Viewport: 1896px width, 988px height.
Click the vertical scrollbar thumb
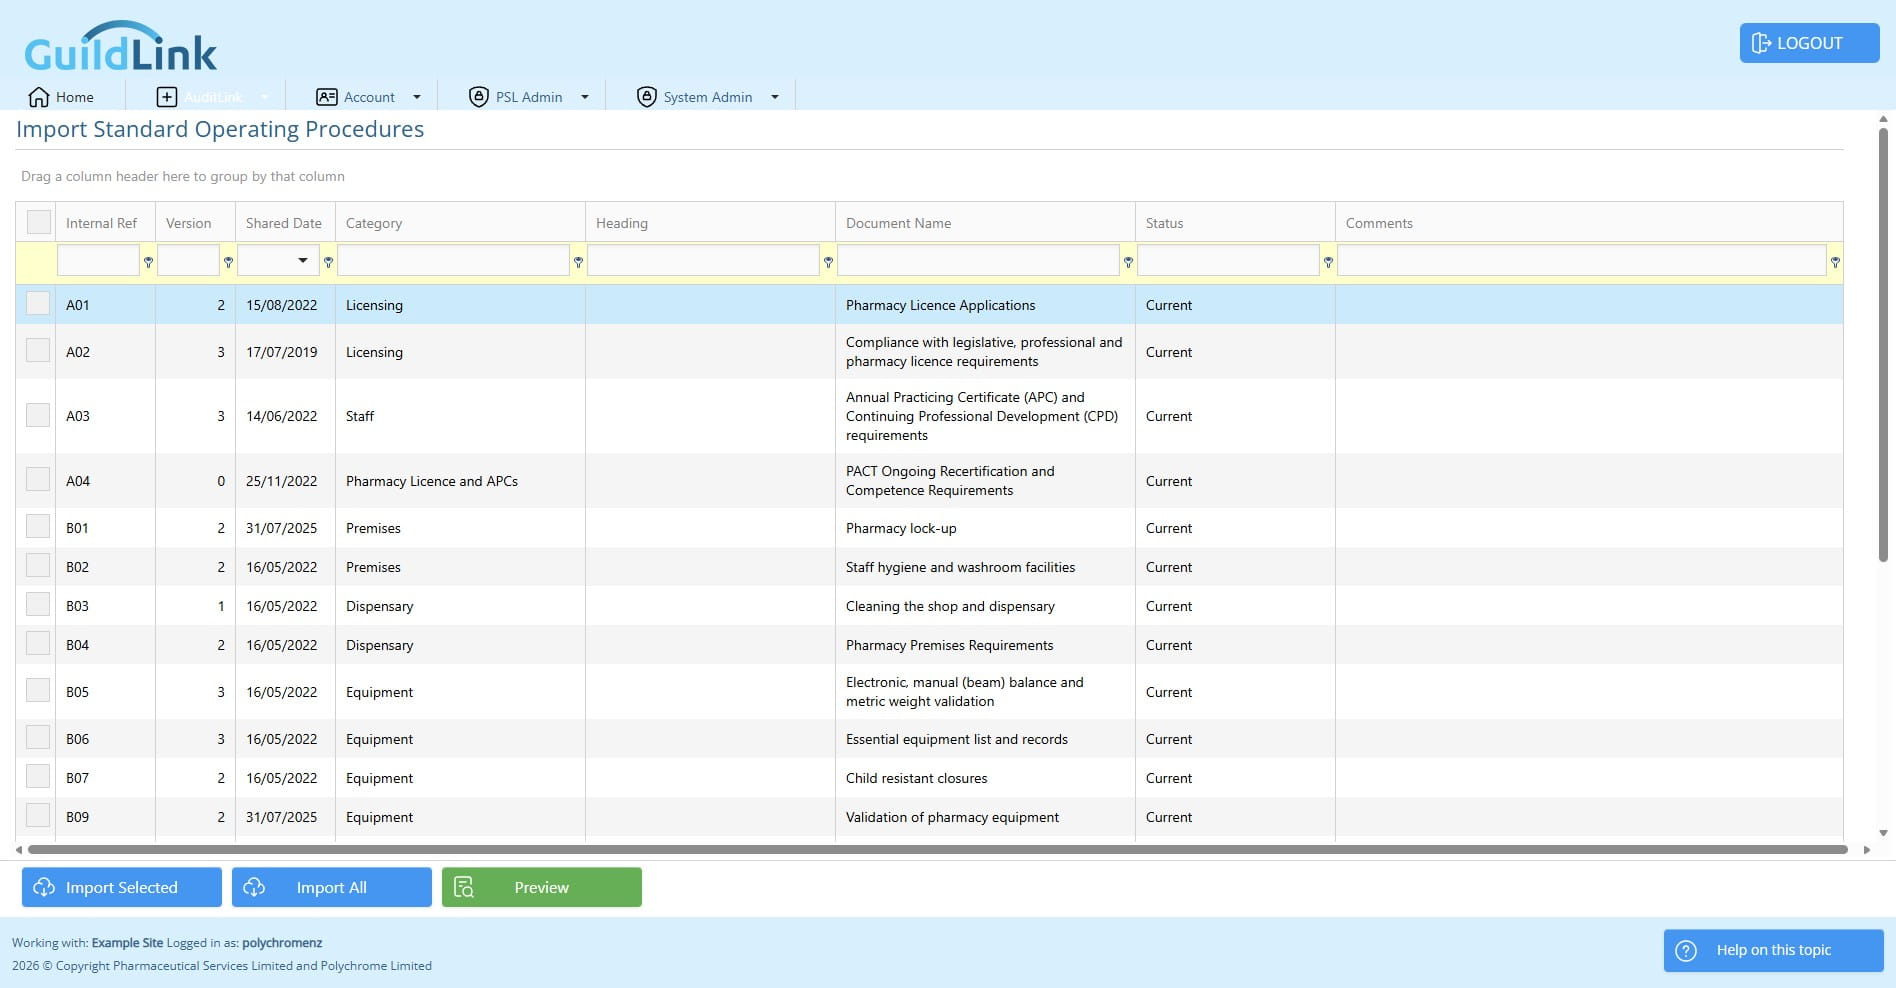pos(1883,345)
